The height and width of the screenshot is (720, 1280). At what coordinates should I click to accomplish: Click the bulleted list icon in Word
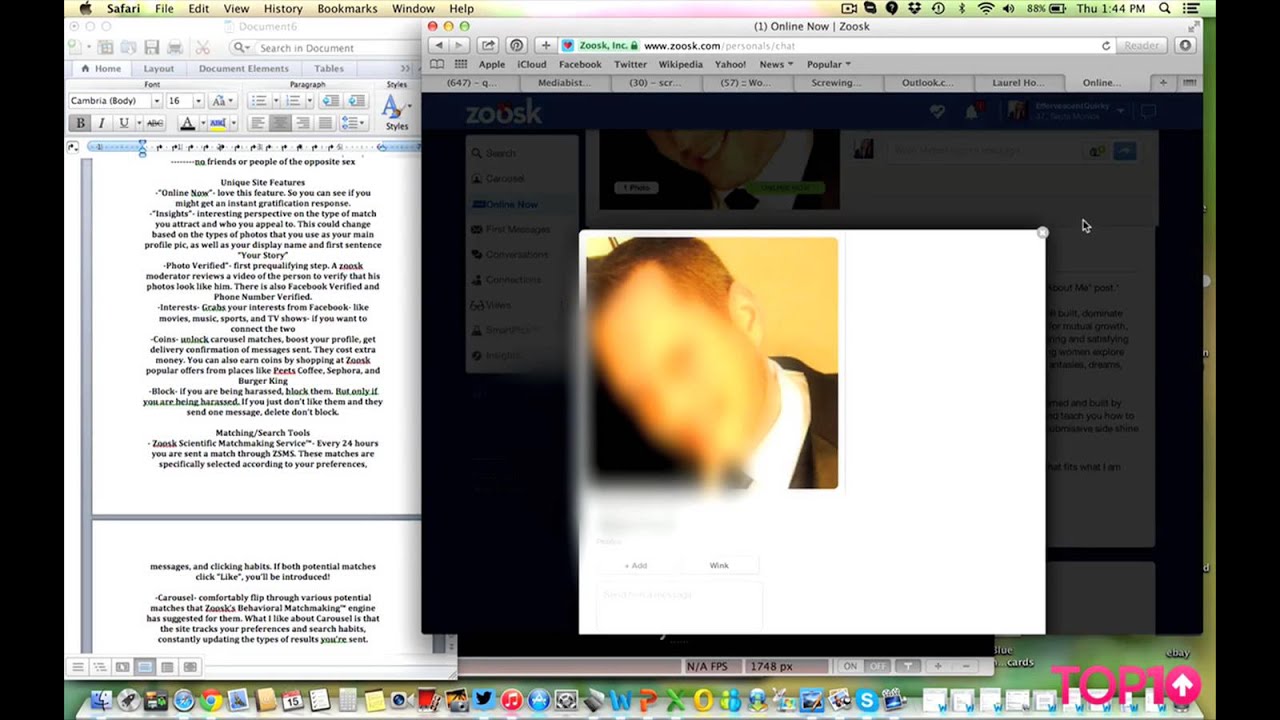click(258, 101)
